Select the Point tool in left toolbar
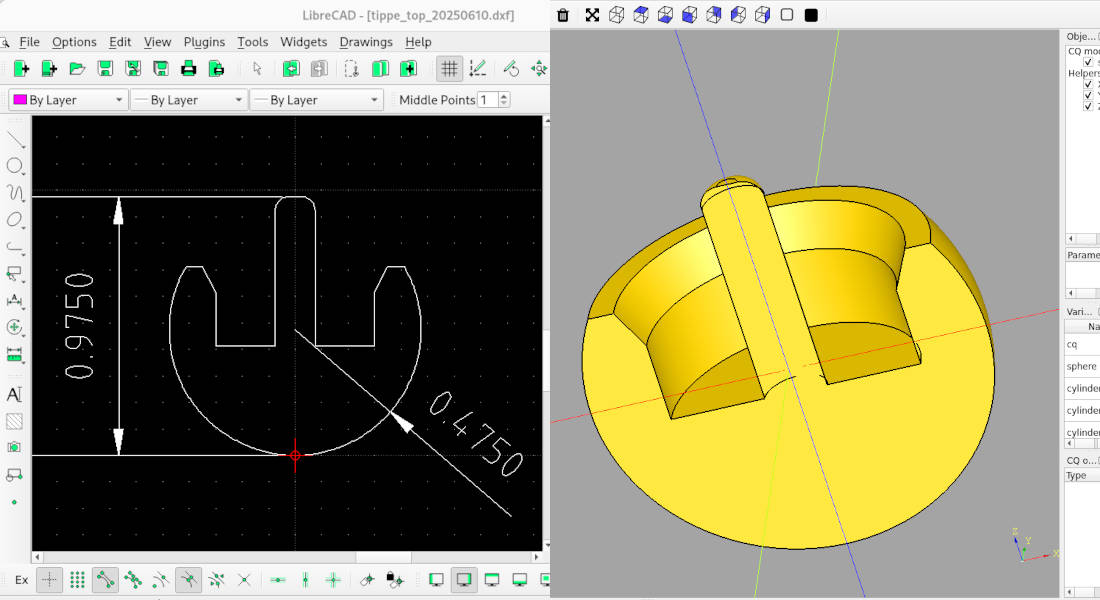This screenshot has width=1100, height=600. tap(14, 502)
